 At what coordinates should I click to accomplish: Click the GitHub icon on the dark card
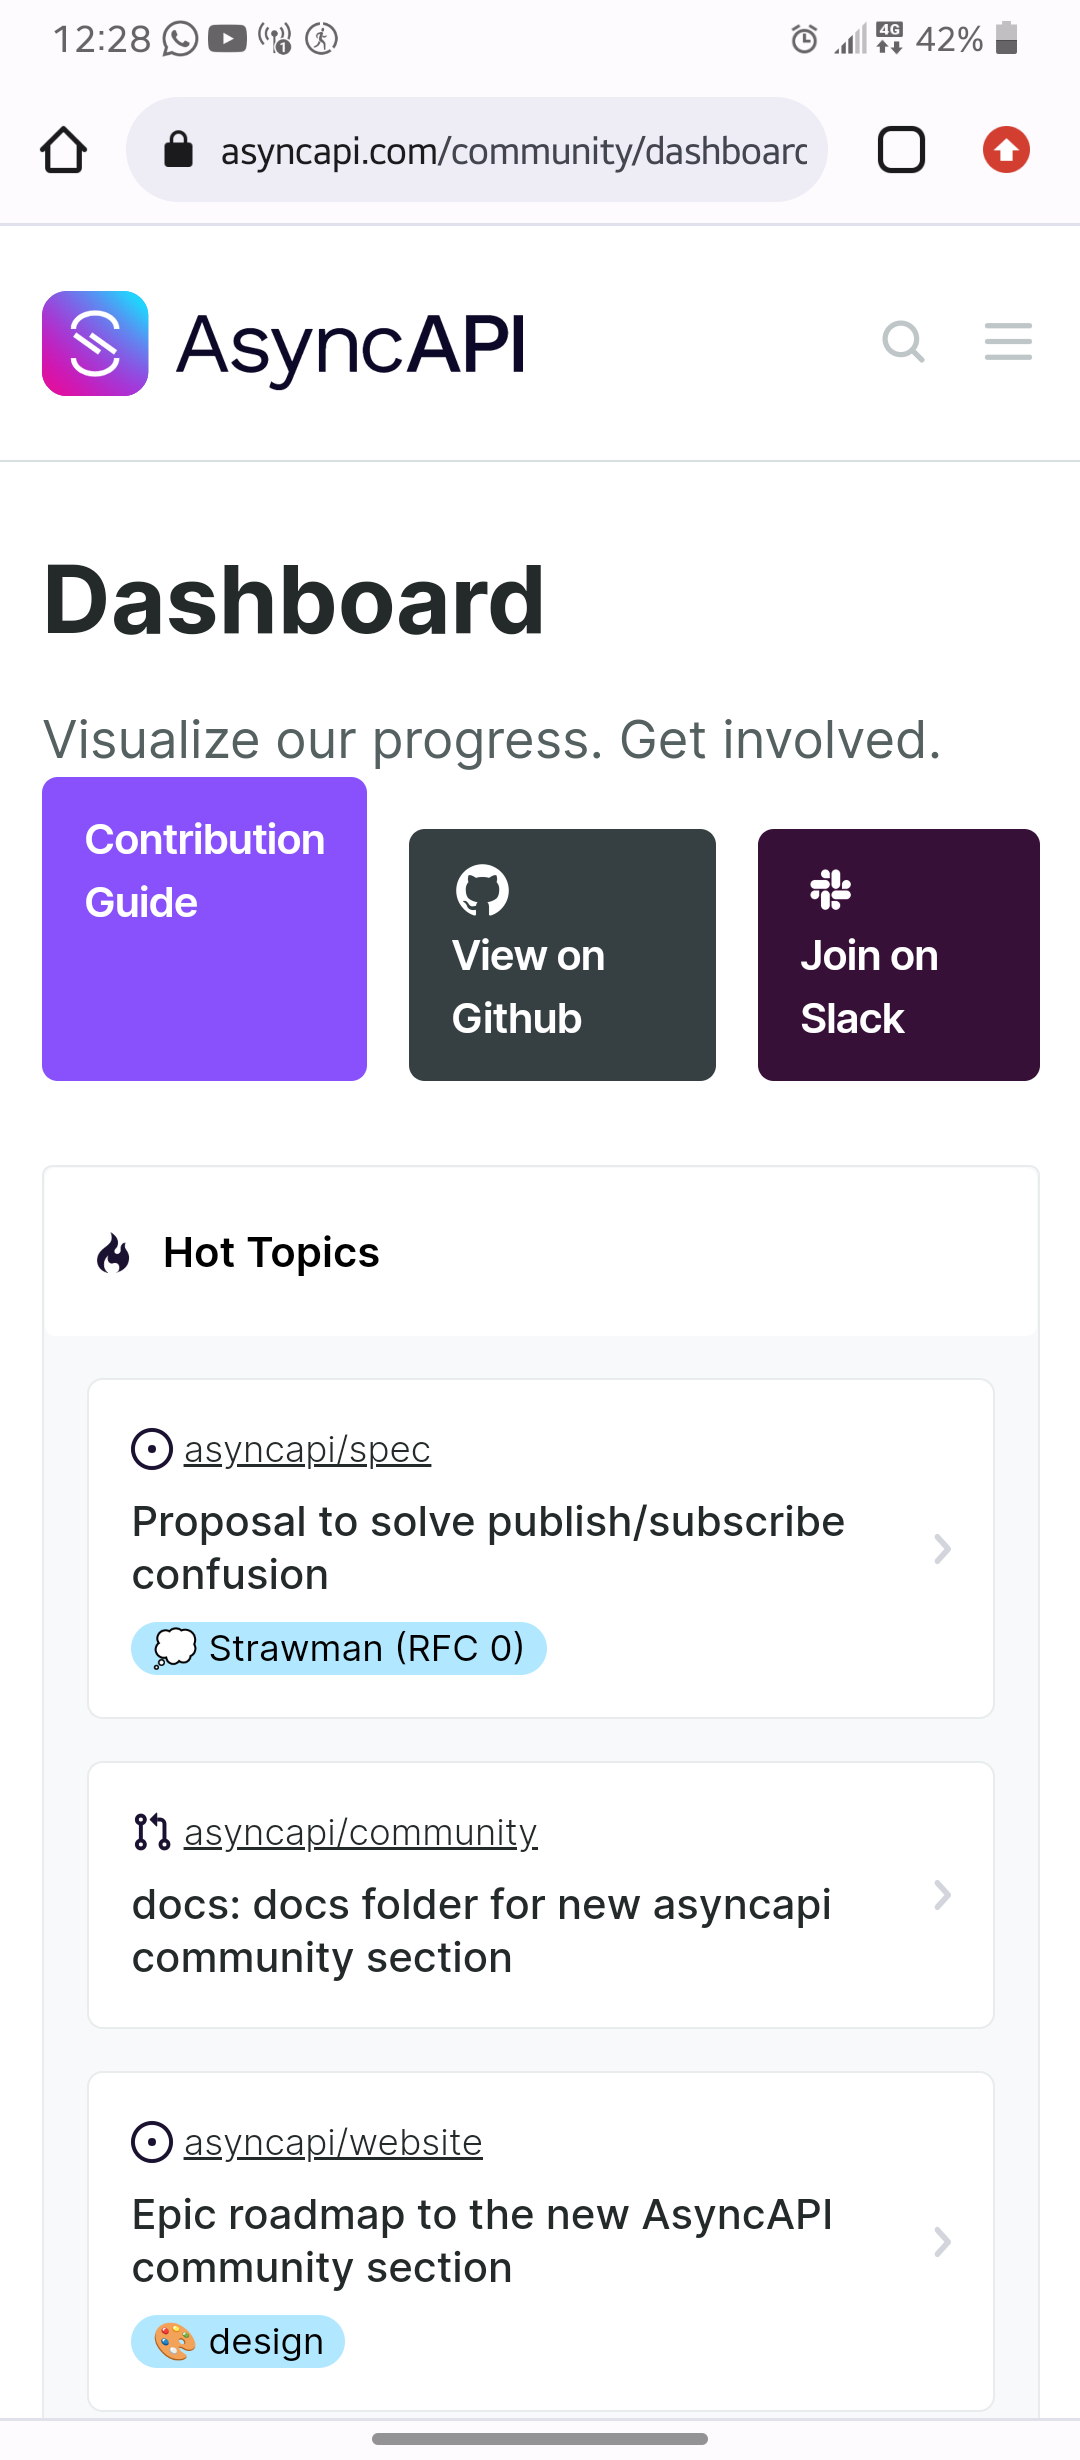pos(484,889)
